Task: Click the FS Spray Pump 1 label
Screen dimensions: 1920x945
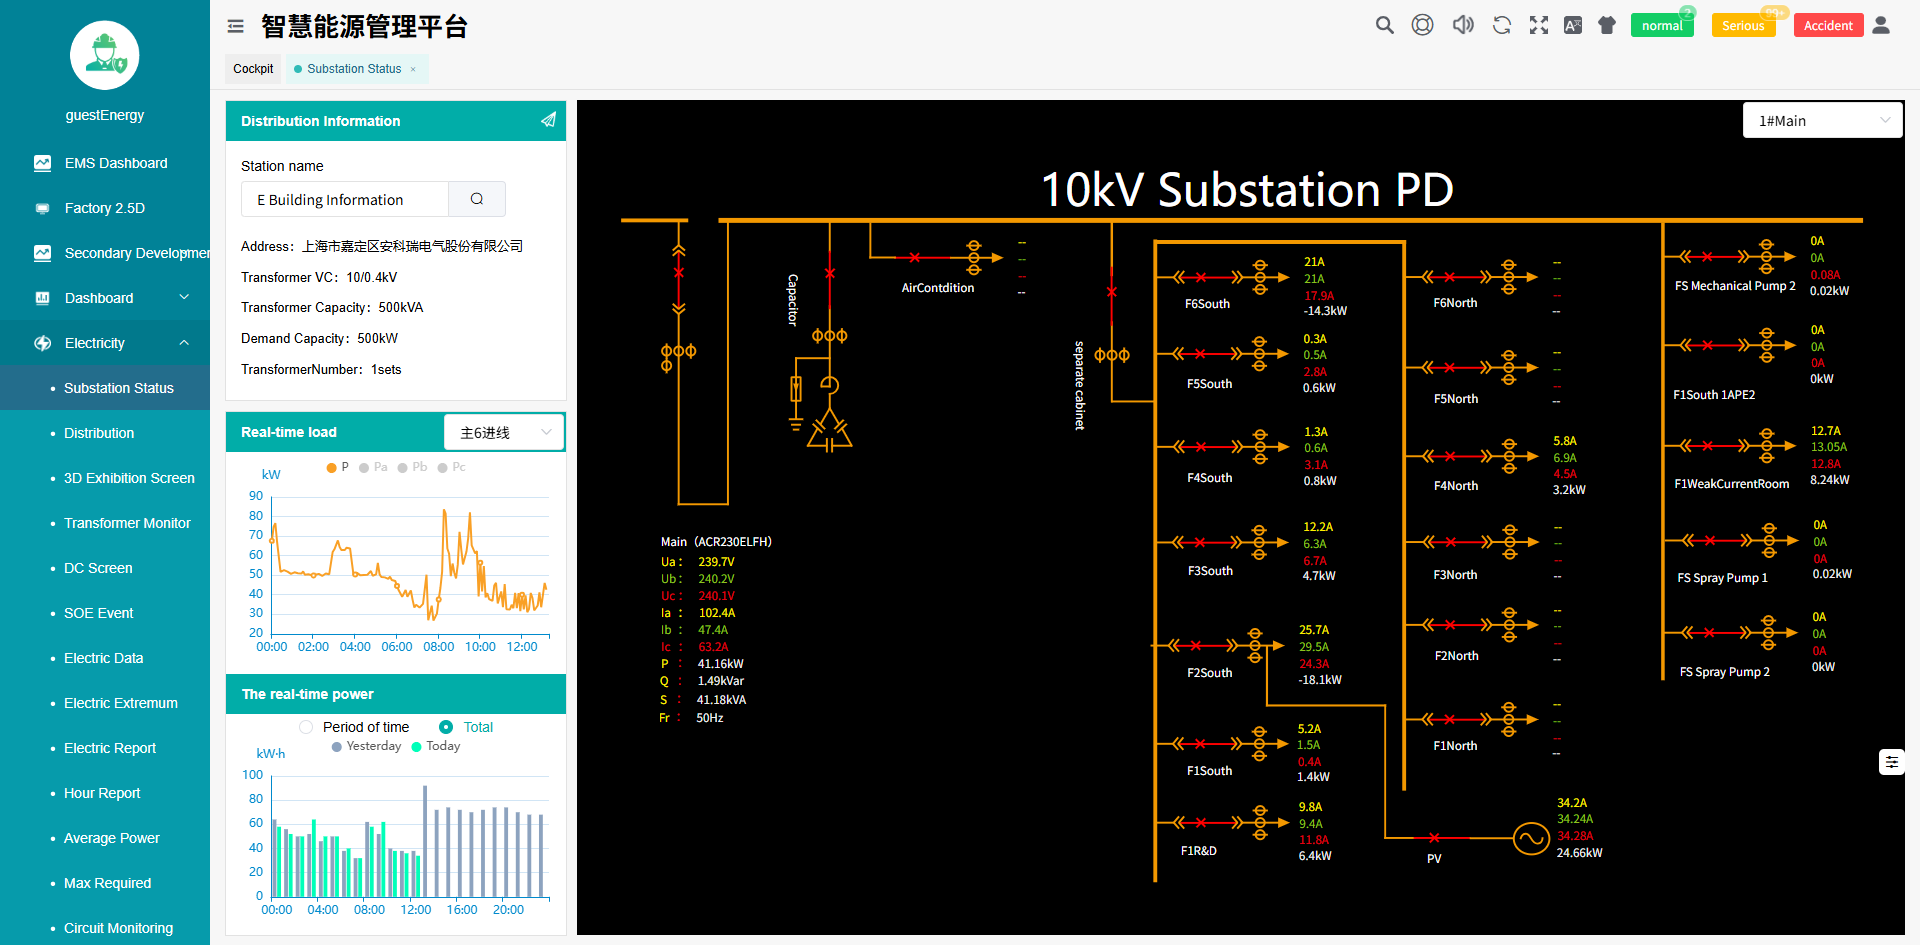Action: (x=1722, y=578)
